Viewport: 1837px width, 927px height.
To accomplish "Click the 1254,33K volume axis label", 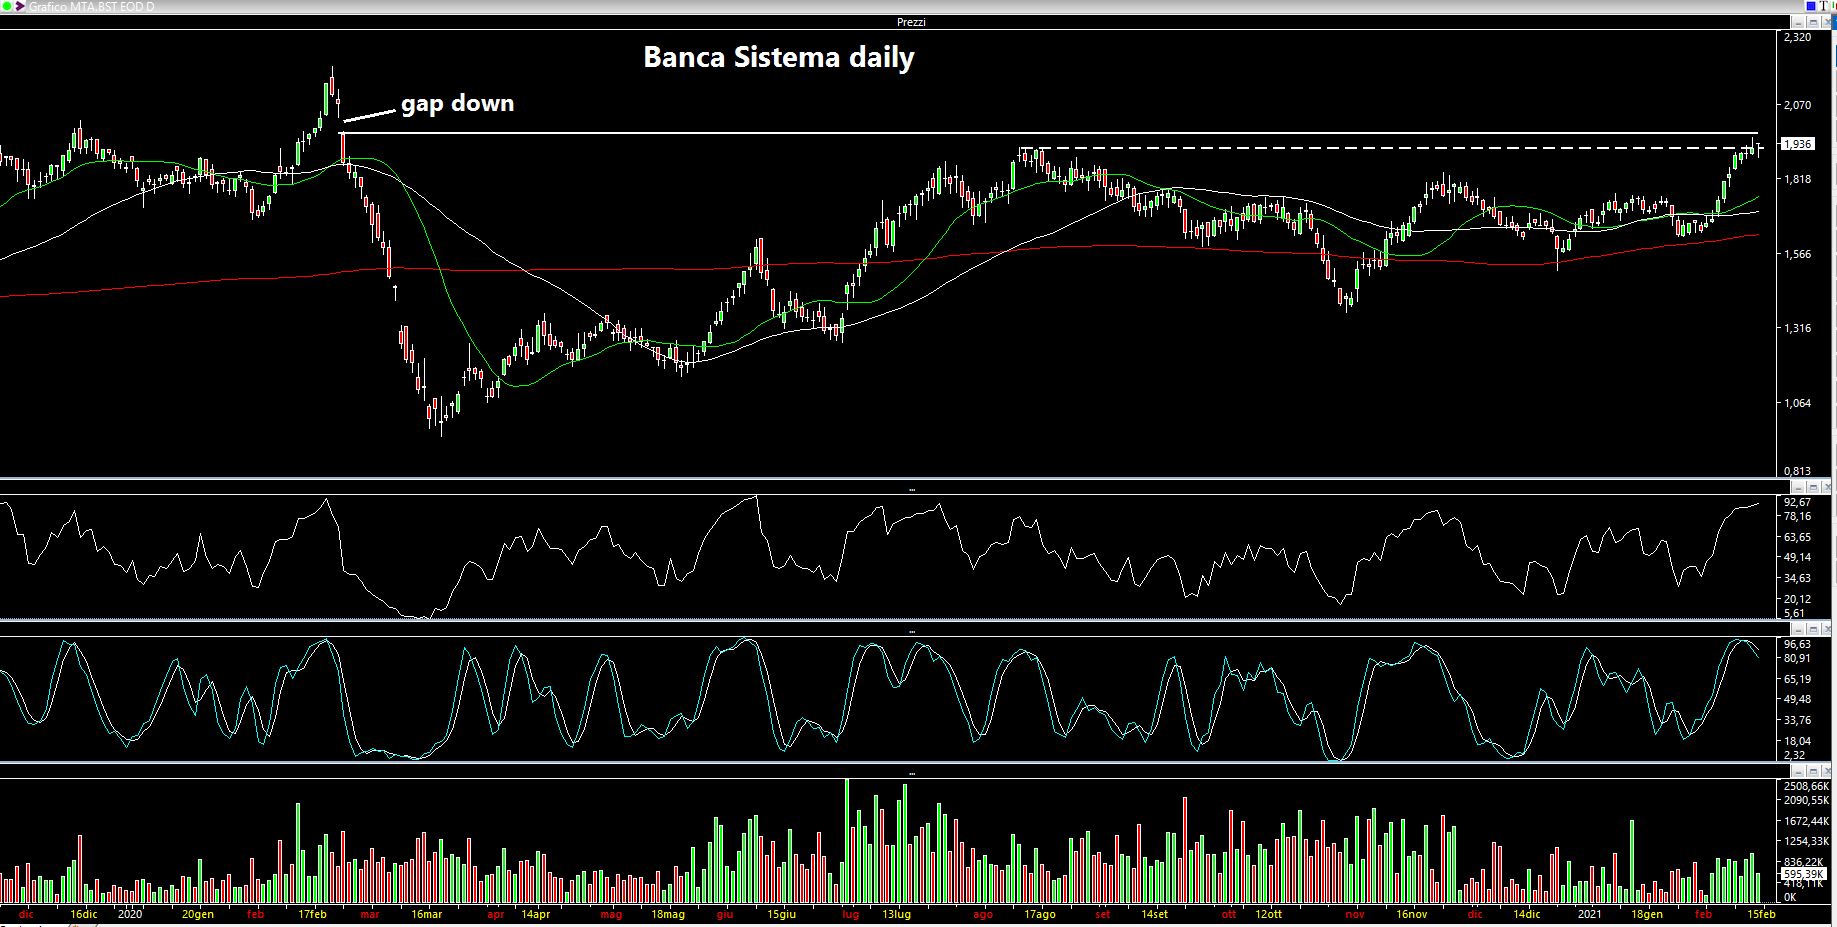I will (x=1806, y=841).
